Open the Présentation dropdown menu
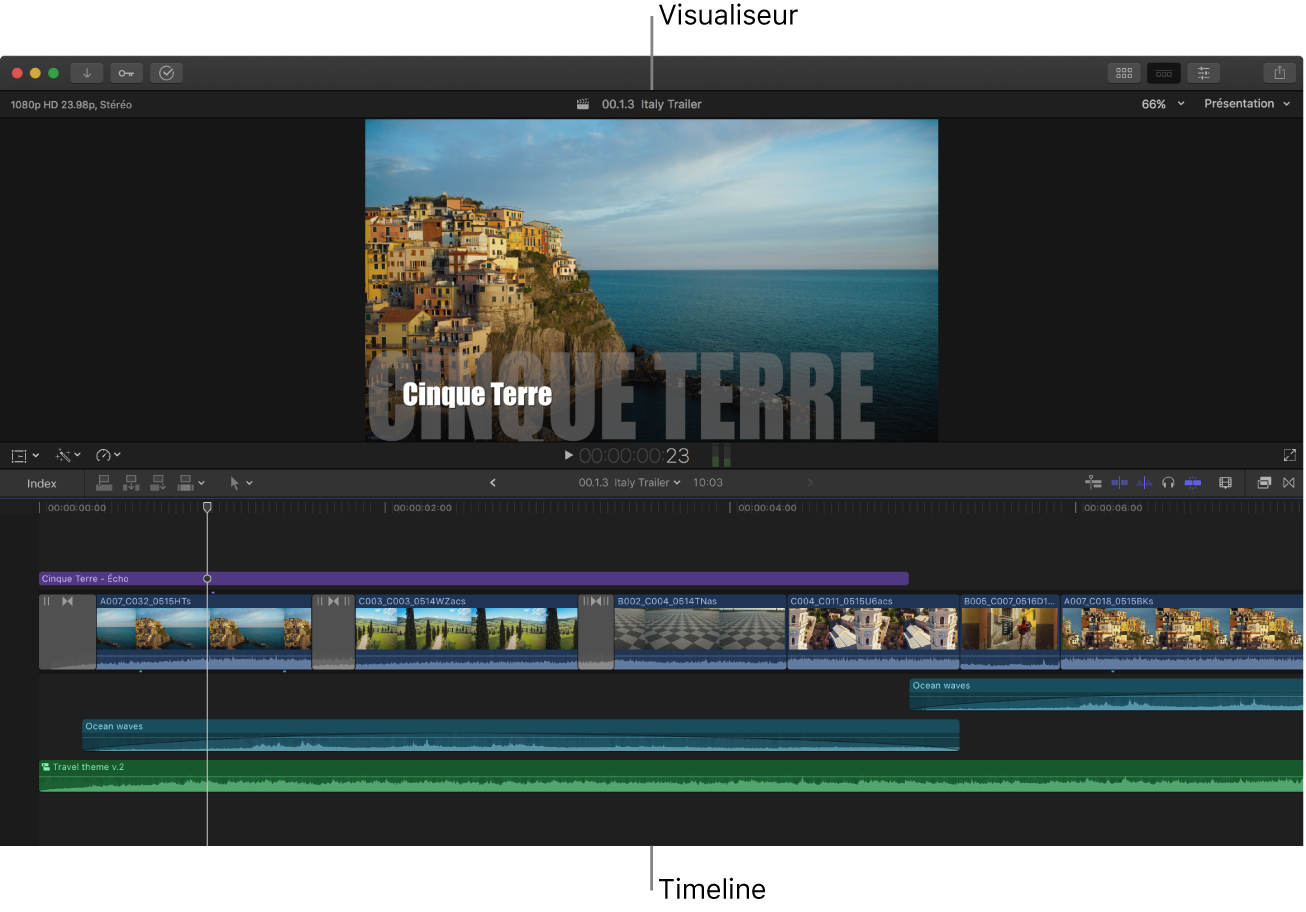1306x912 pixels. (x=1245, y=103)
